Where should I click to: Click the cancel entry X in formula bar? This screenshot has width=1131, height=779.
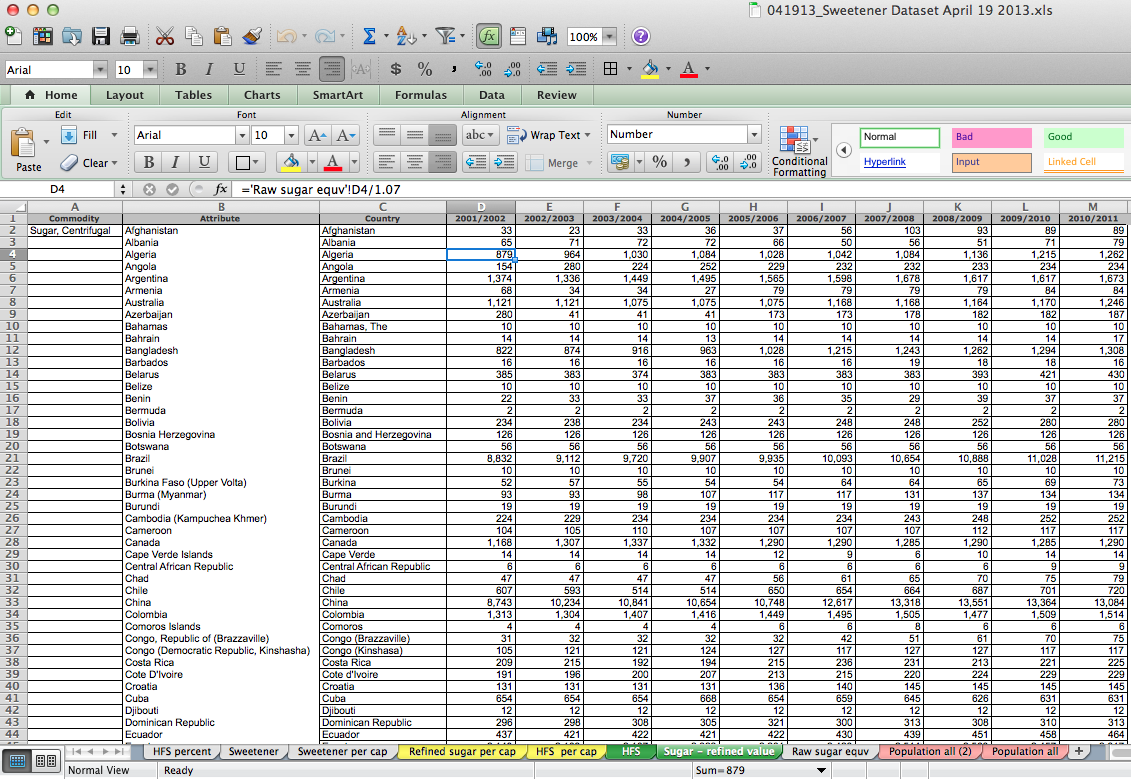149,189
